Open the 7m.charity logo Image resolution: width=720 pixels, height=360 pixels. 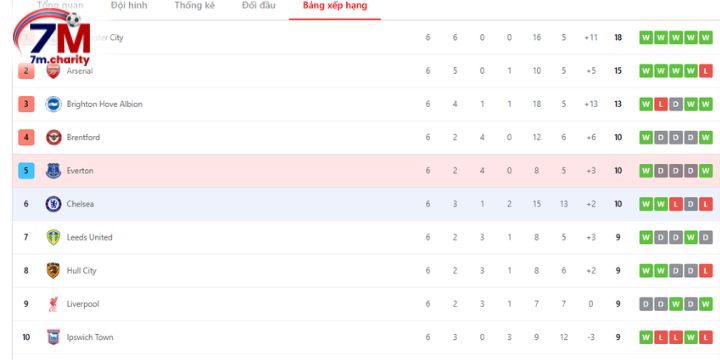click(x=52, y=39)
